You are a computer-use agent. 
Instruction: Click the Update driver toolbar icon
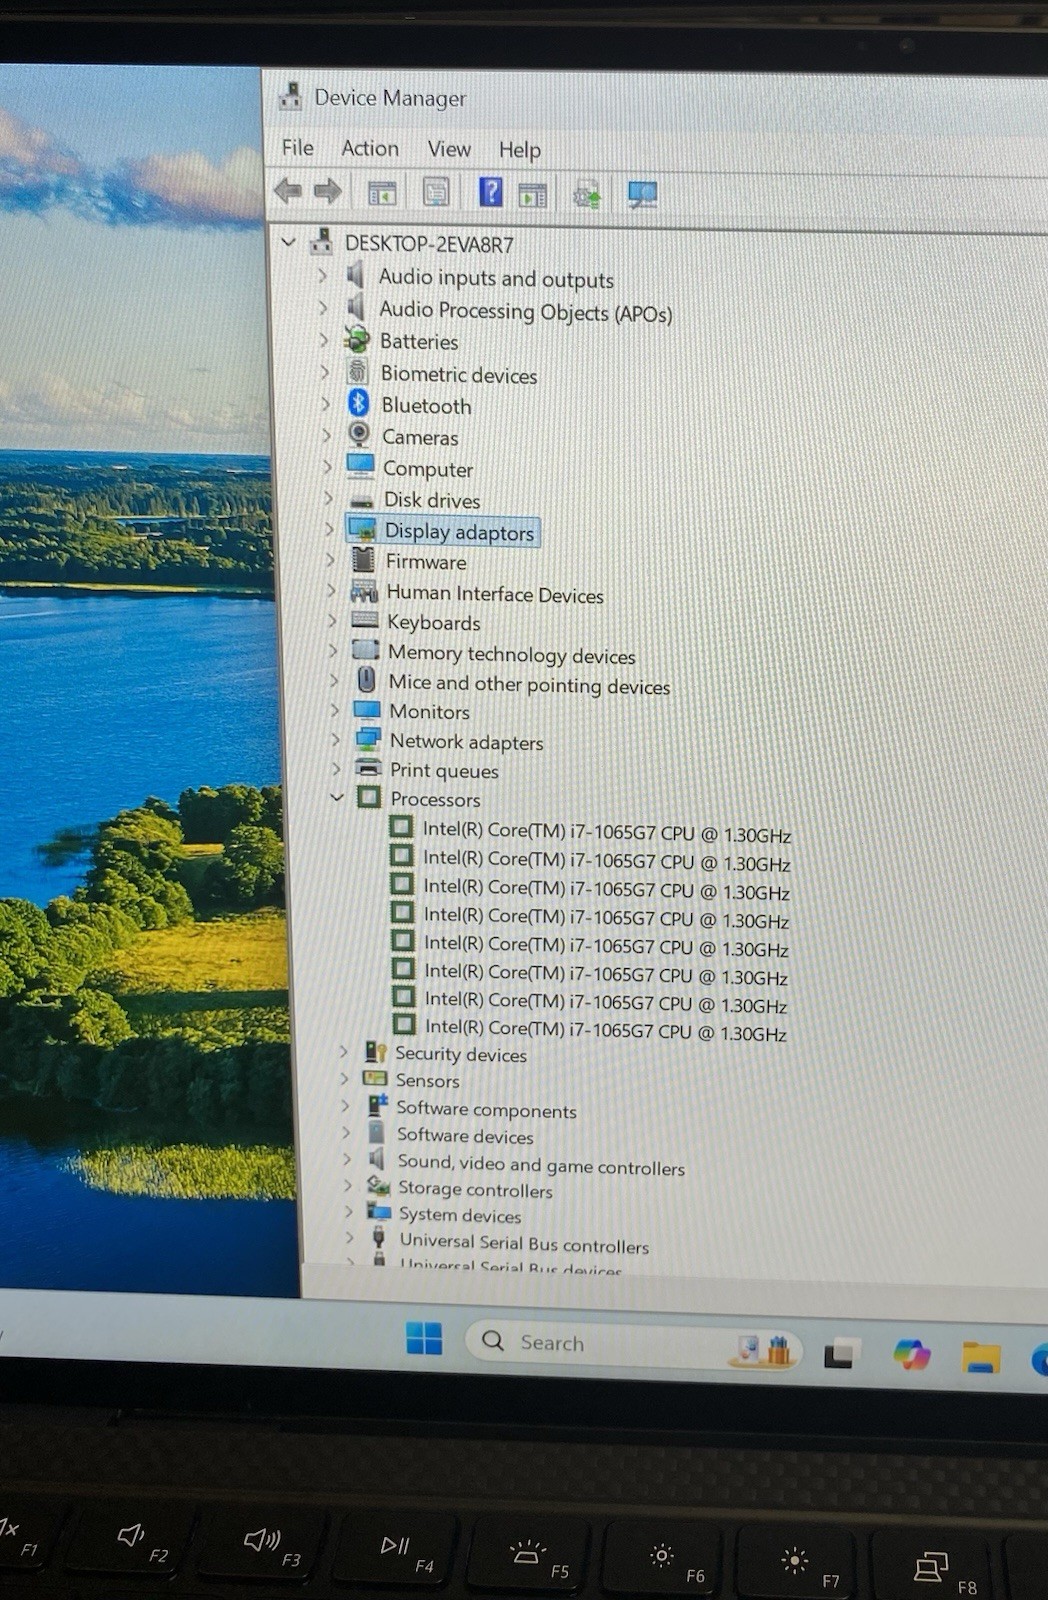pos(587,194)
